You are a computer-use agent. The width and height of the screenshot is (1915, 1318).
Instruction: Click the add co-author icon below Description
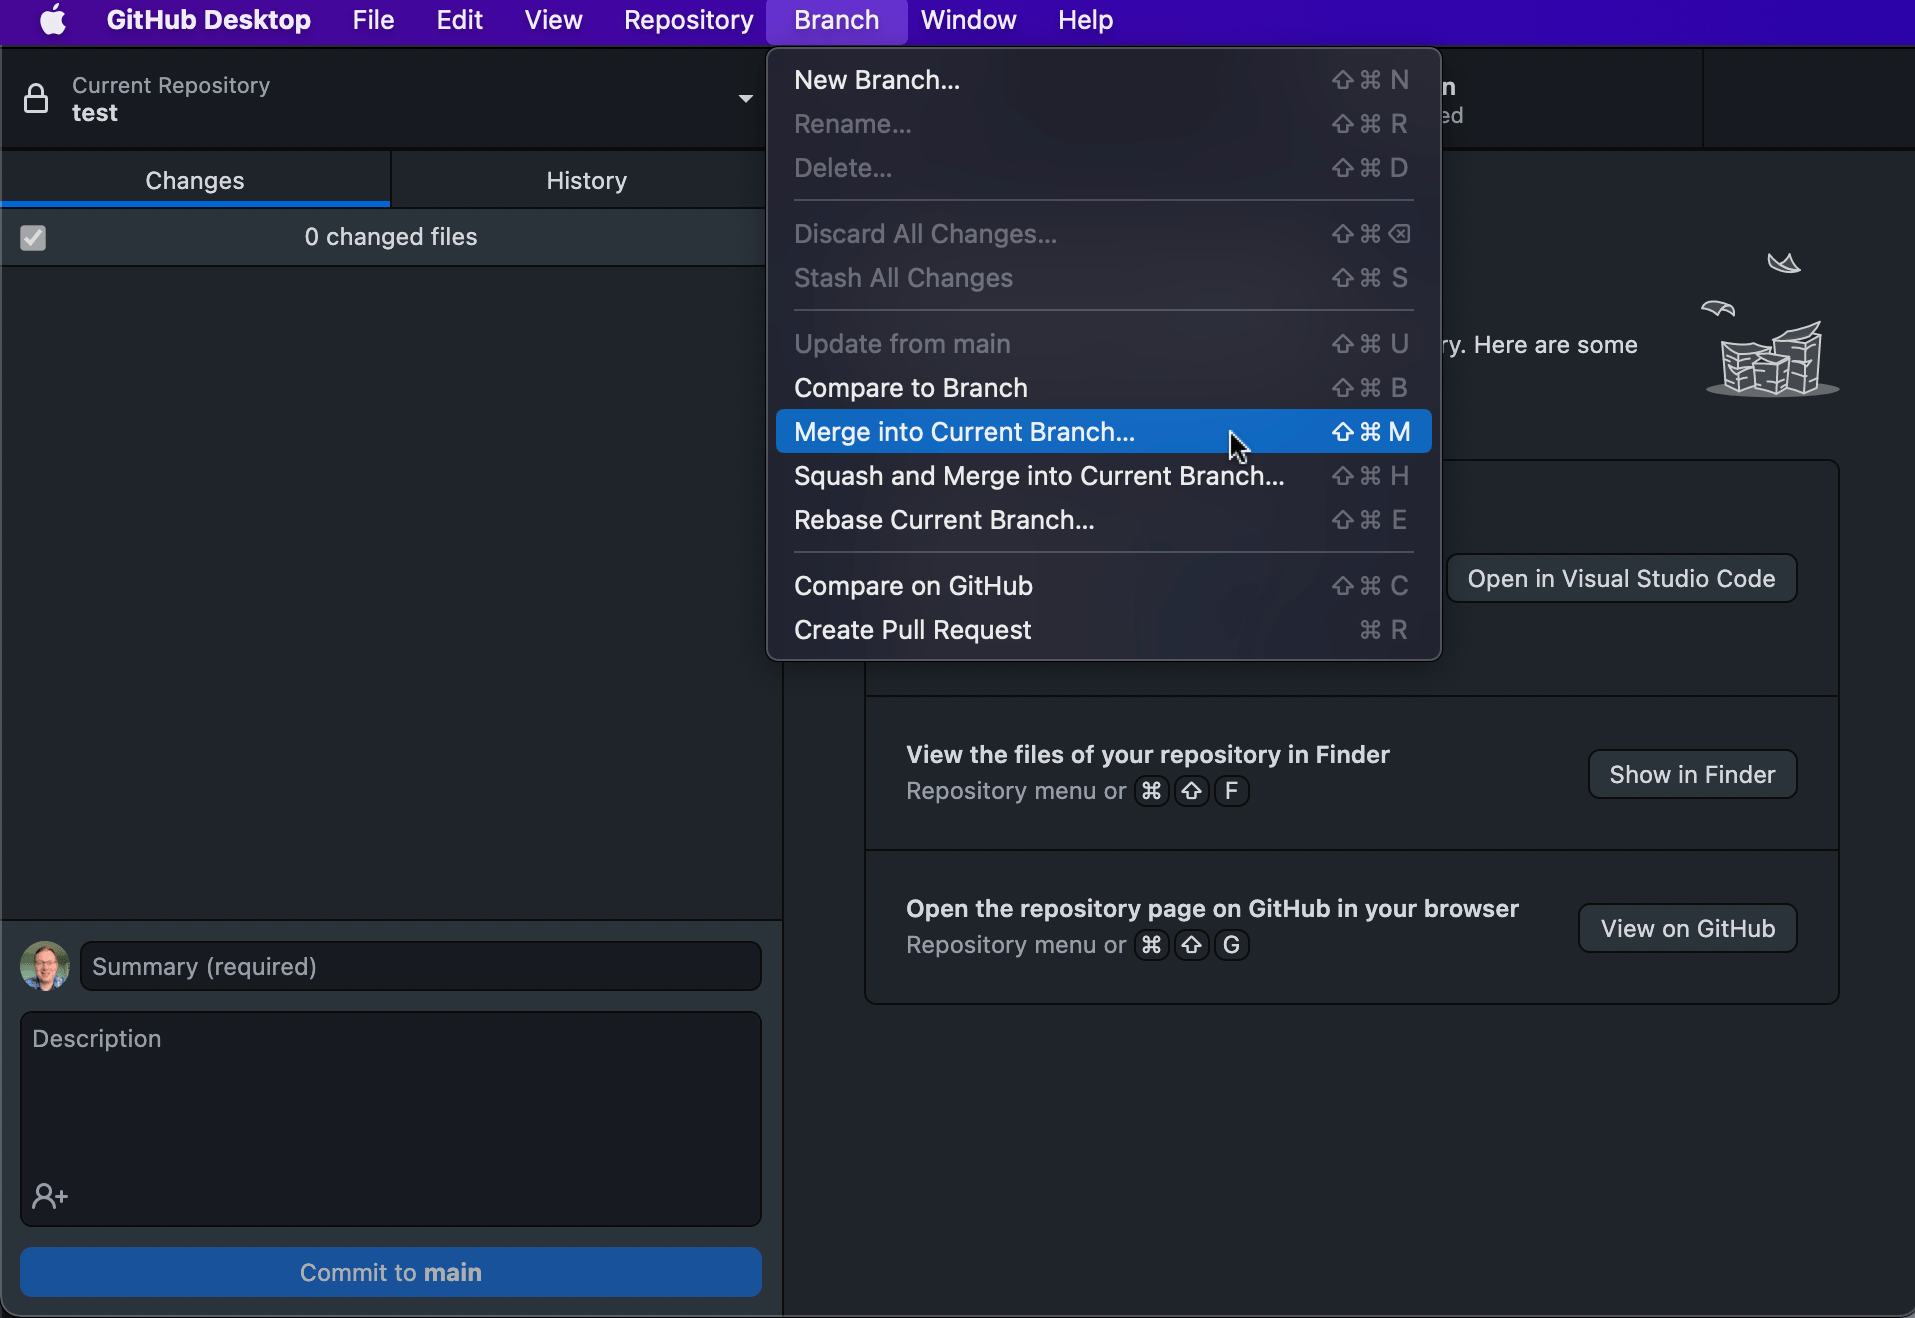coord(49,1196)
